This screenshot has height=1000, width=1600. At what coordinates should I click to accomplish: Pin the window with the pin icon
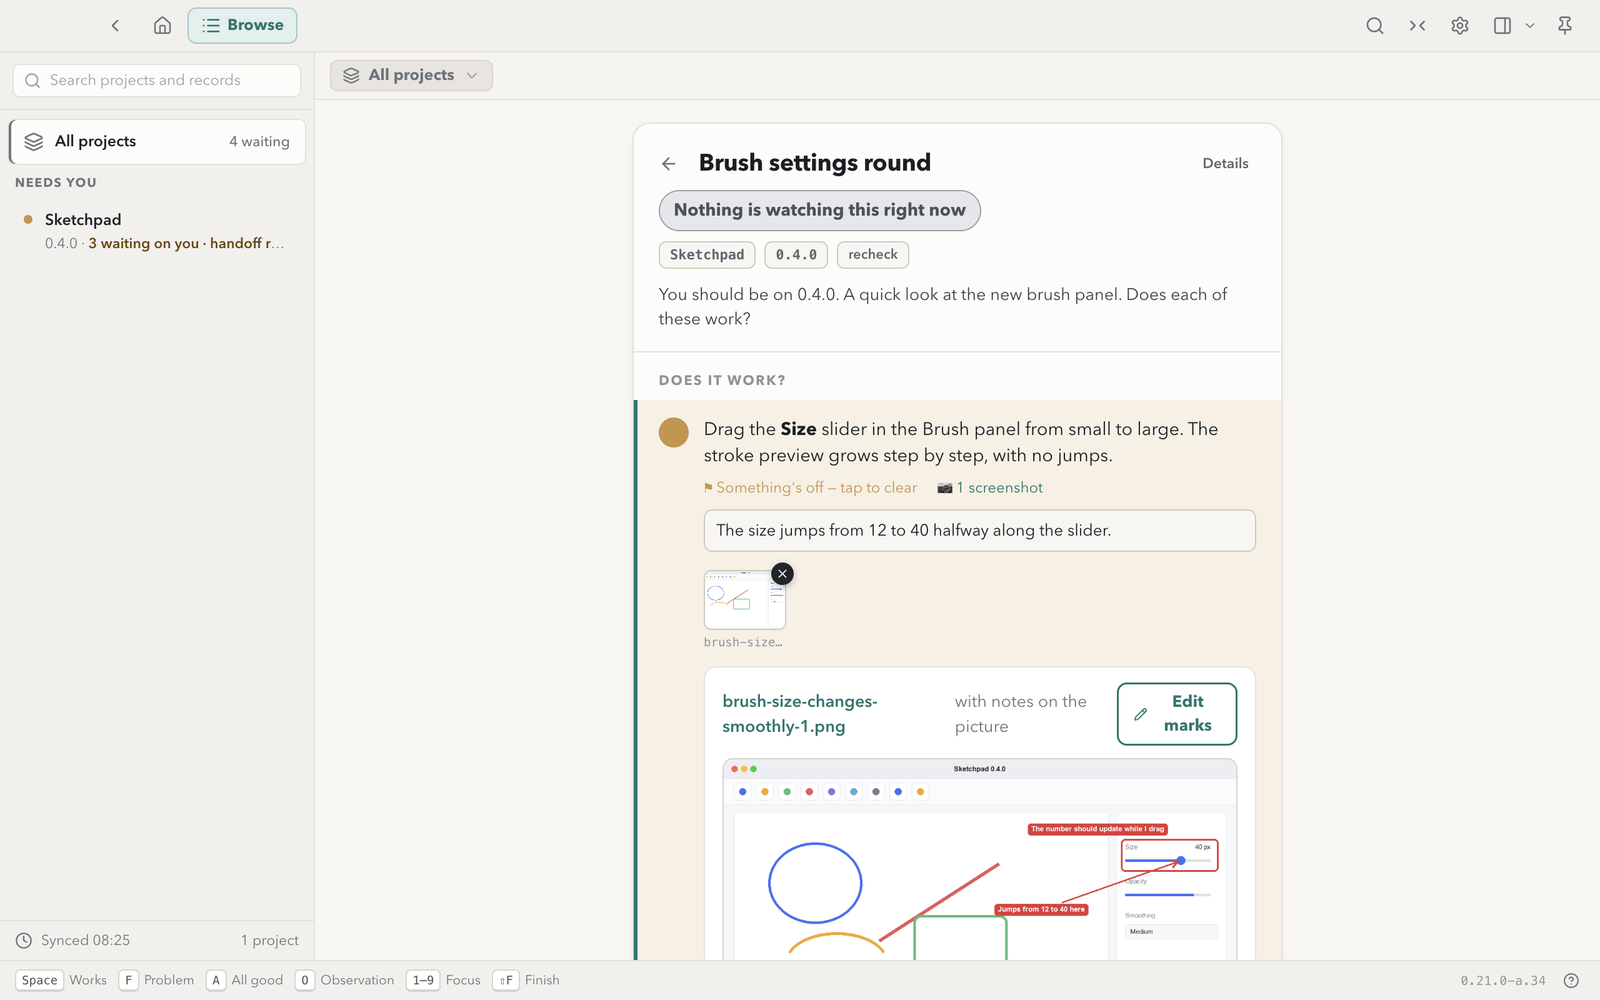pyautogui.click(x=1565, y=26)
